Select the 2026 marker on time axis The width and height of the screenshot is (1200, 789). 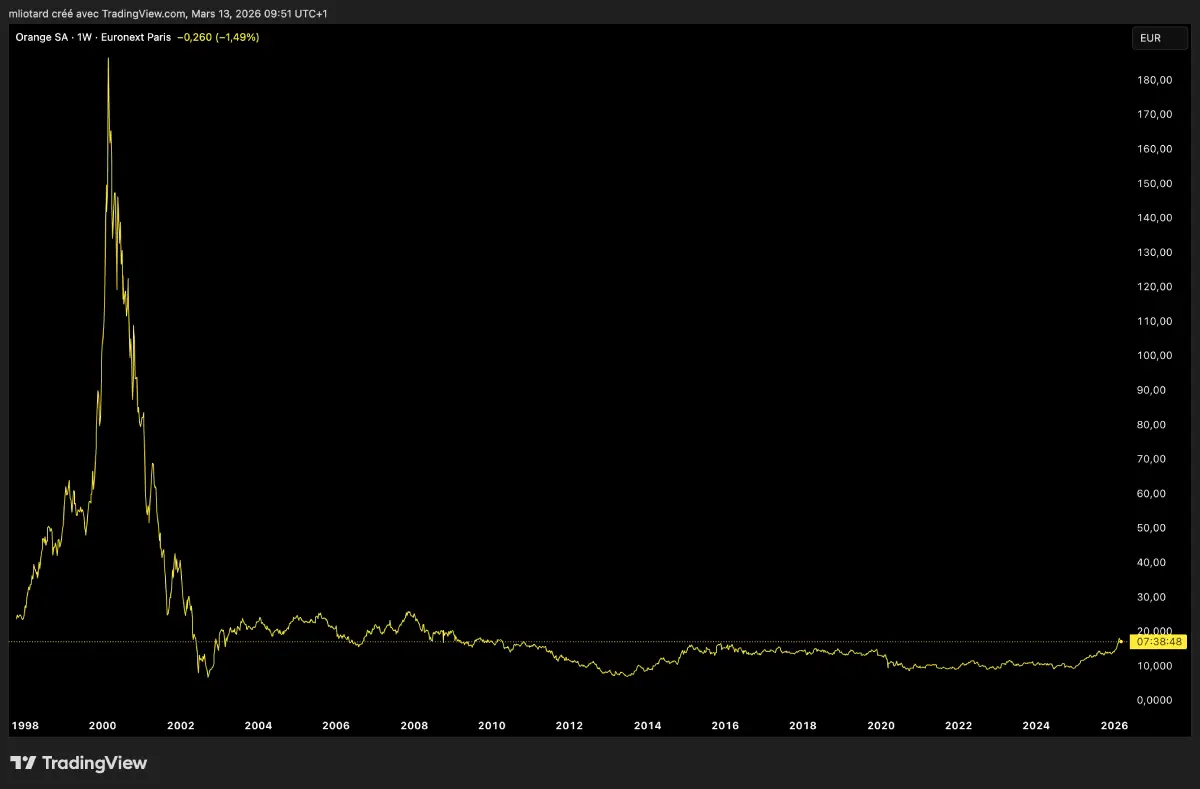click(x=1114, y=726)
